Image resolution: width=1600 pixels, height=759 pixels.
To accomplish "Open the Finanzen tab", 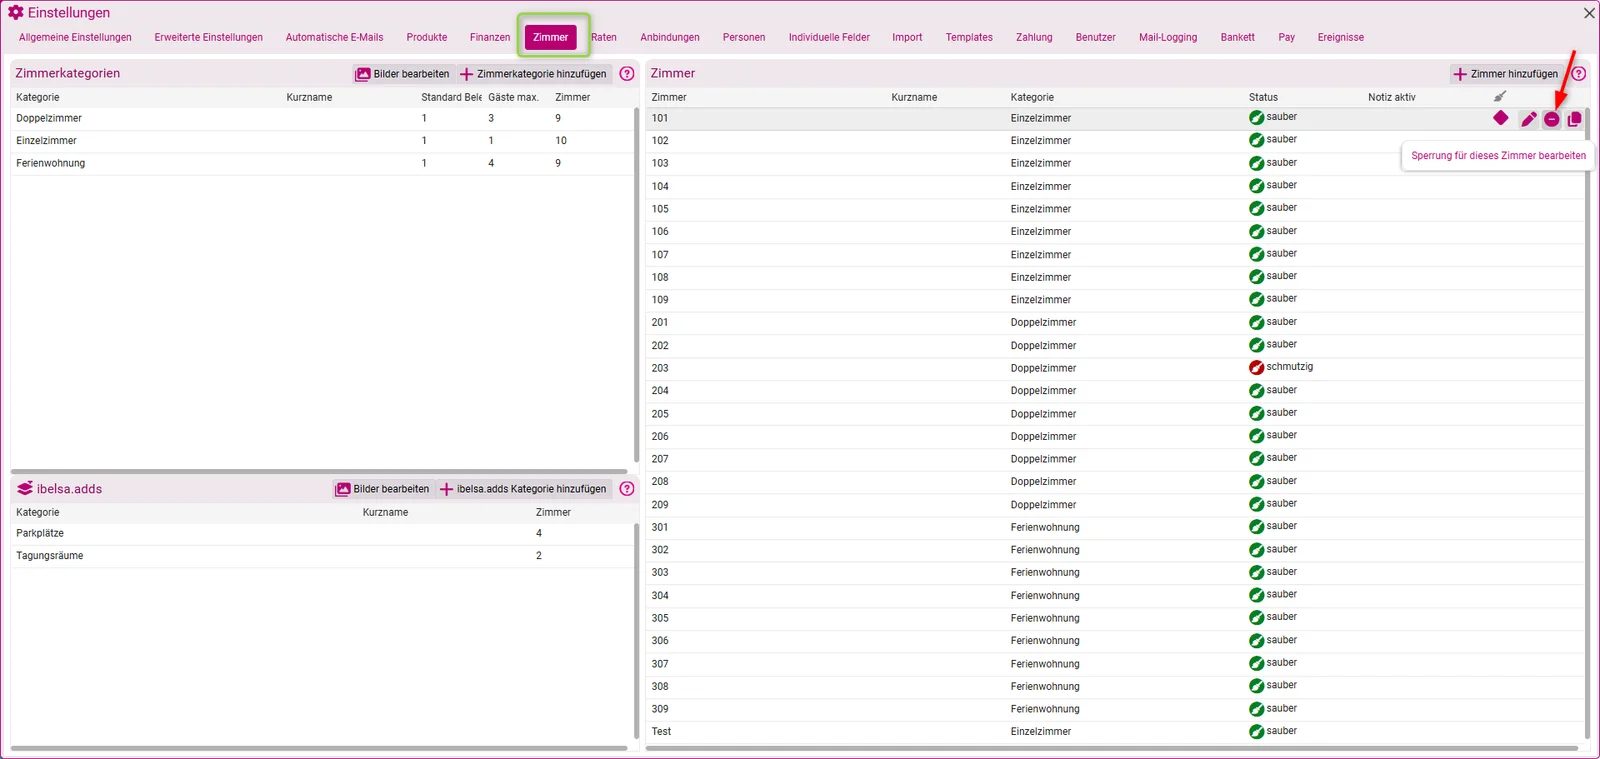I will pos(490,37).
